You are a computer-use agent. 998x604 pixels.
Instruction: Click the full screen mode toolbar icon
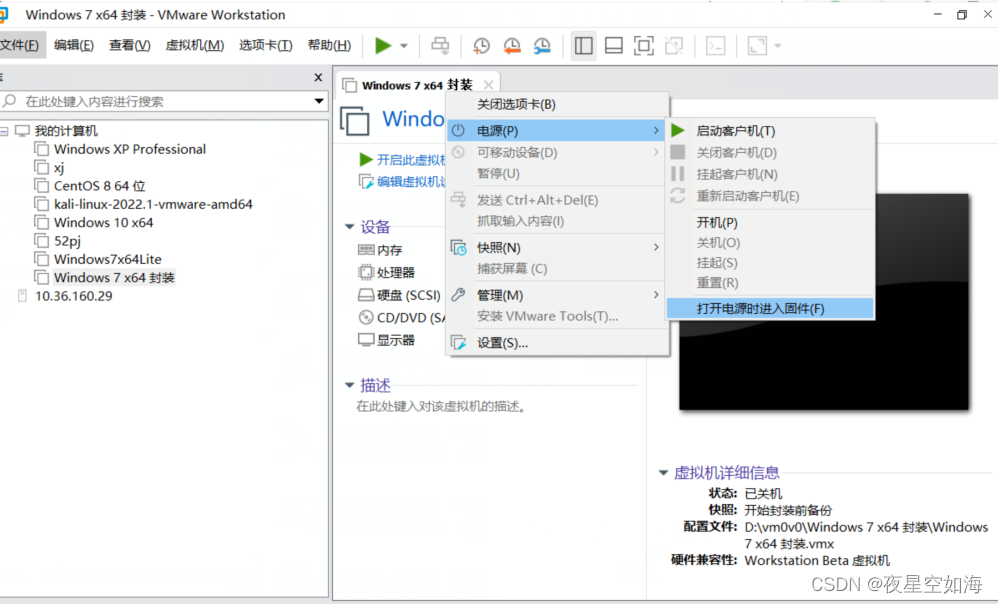pyautogui.click(x=642, y=45)
